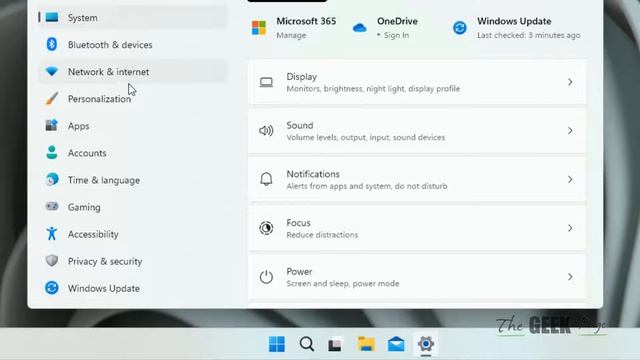This screenshot has width=640, height=360.
Task: Click 'Volume levels, output, input' description
Action: pyautogui.click(x=366, y=137)
